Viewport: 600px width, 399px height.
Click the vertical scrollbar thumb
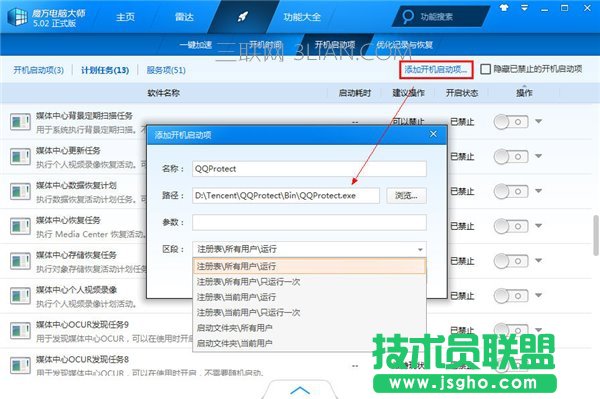[x=596, y=235]
